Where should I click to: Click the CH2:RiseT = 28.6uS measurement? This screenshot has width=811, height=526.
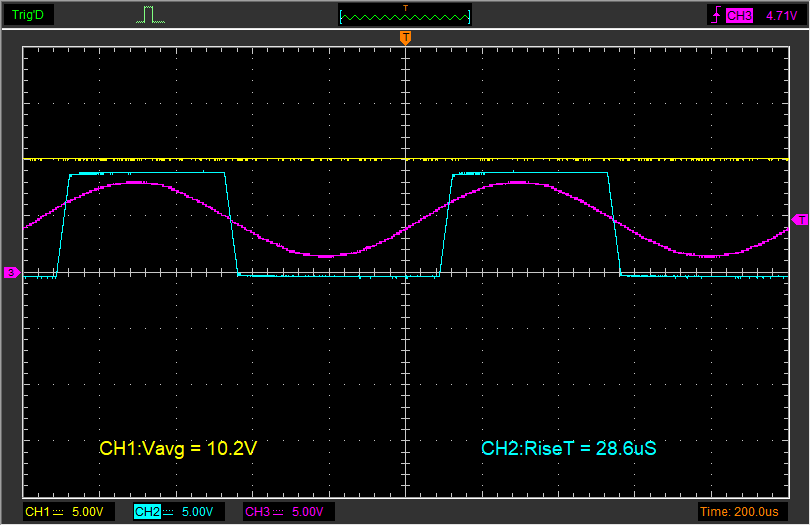pyautogui.click(x=568, y=449)
